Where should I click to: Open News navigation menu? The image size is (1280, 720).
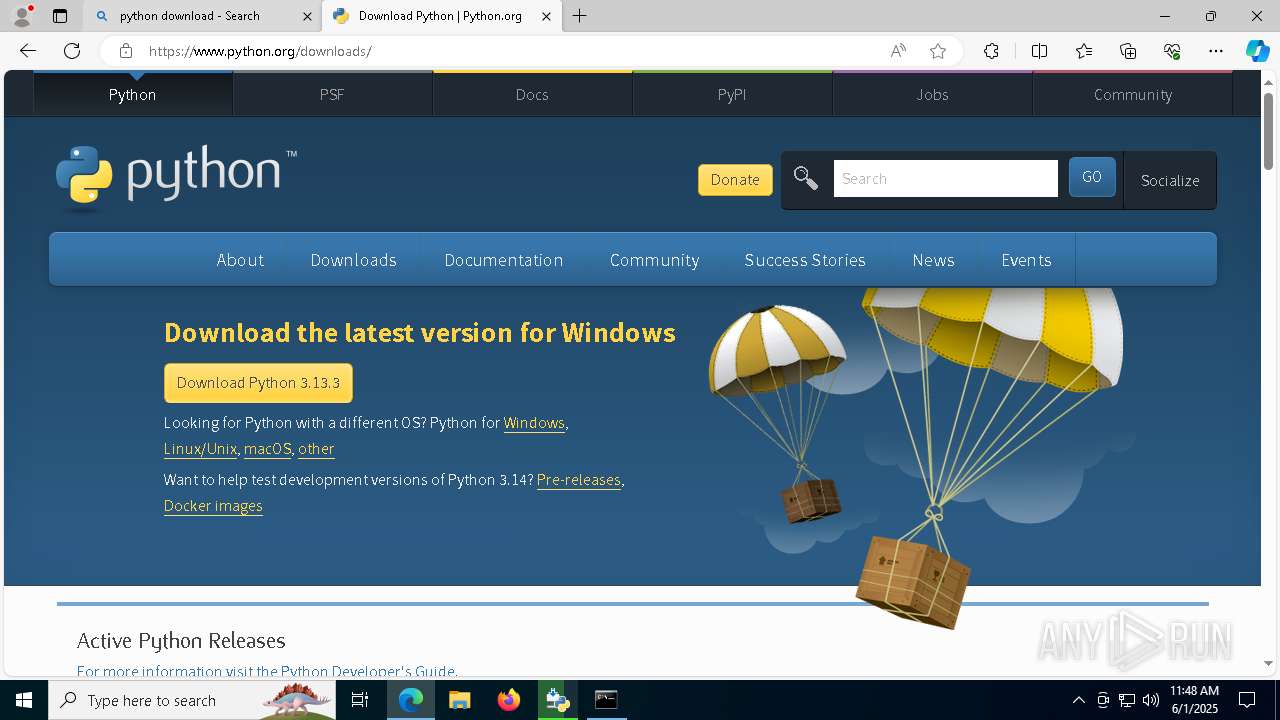tap(933, 260)
